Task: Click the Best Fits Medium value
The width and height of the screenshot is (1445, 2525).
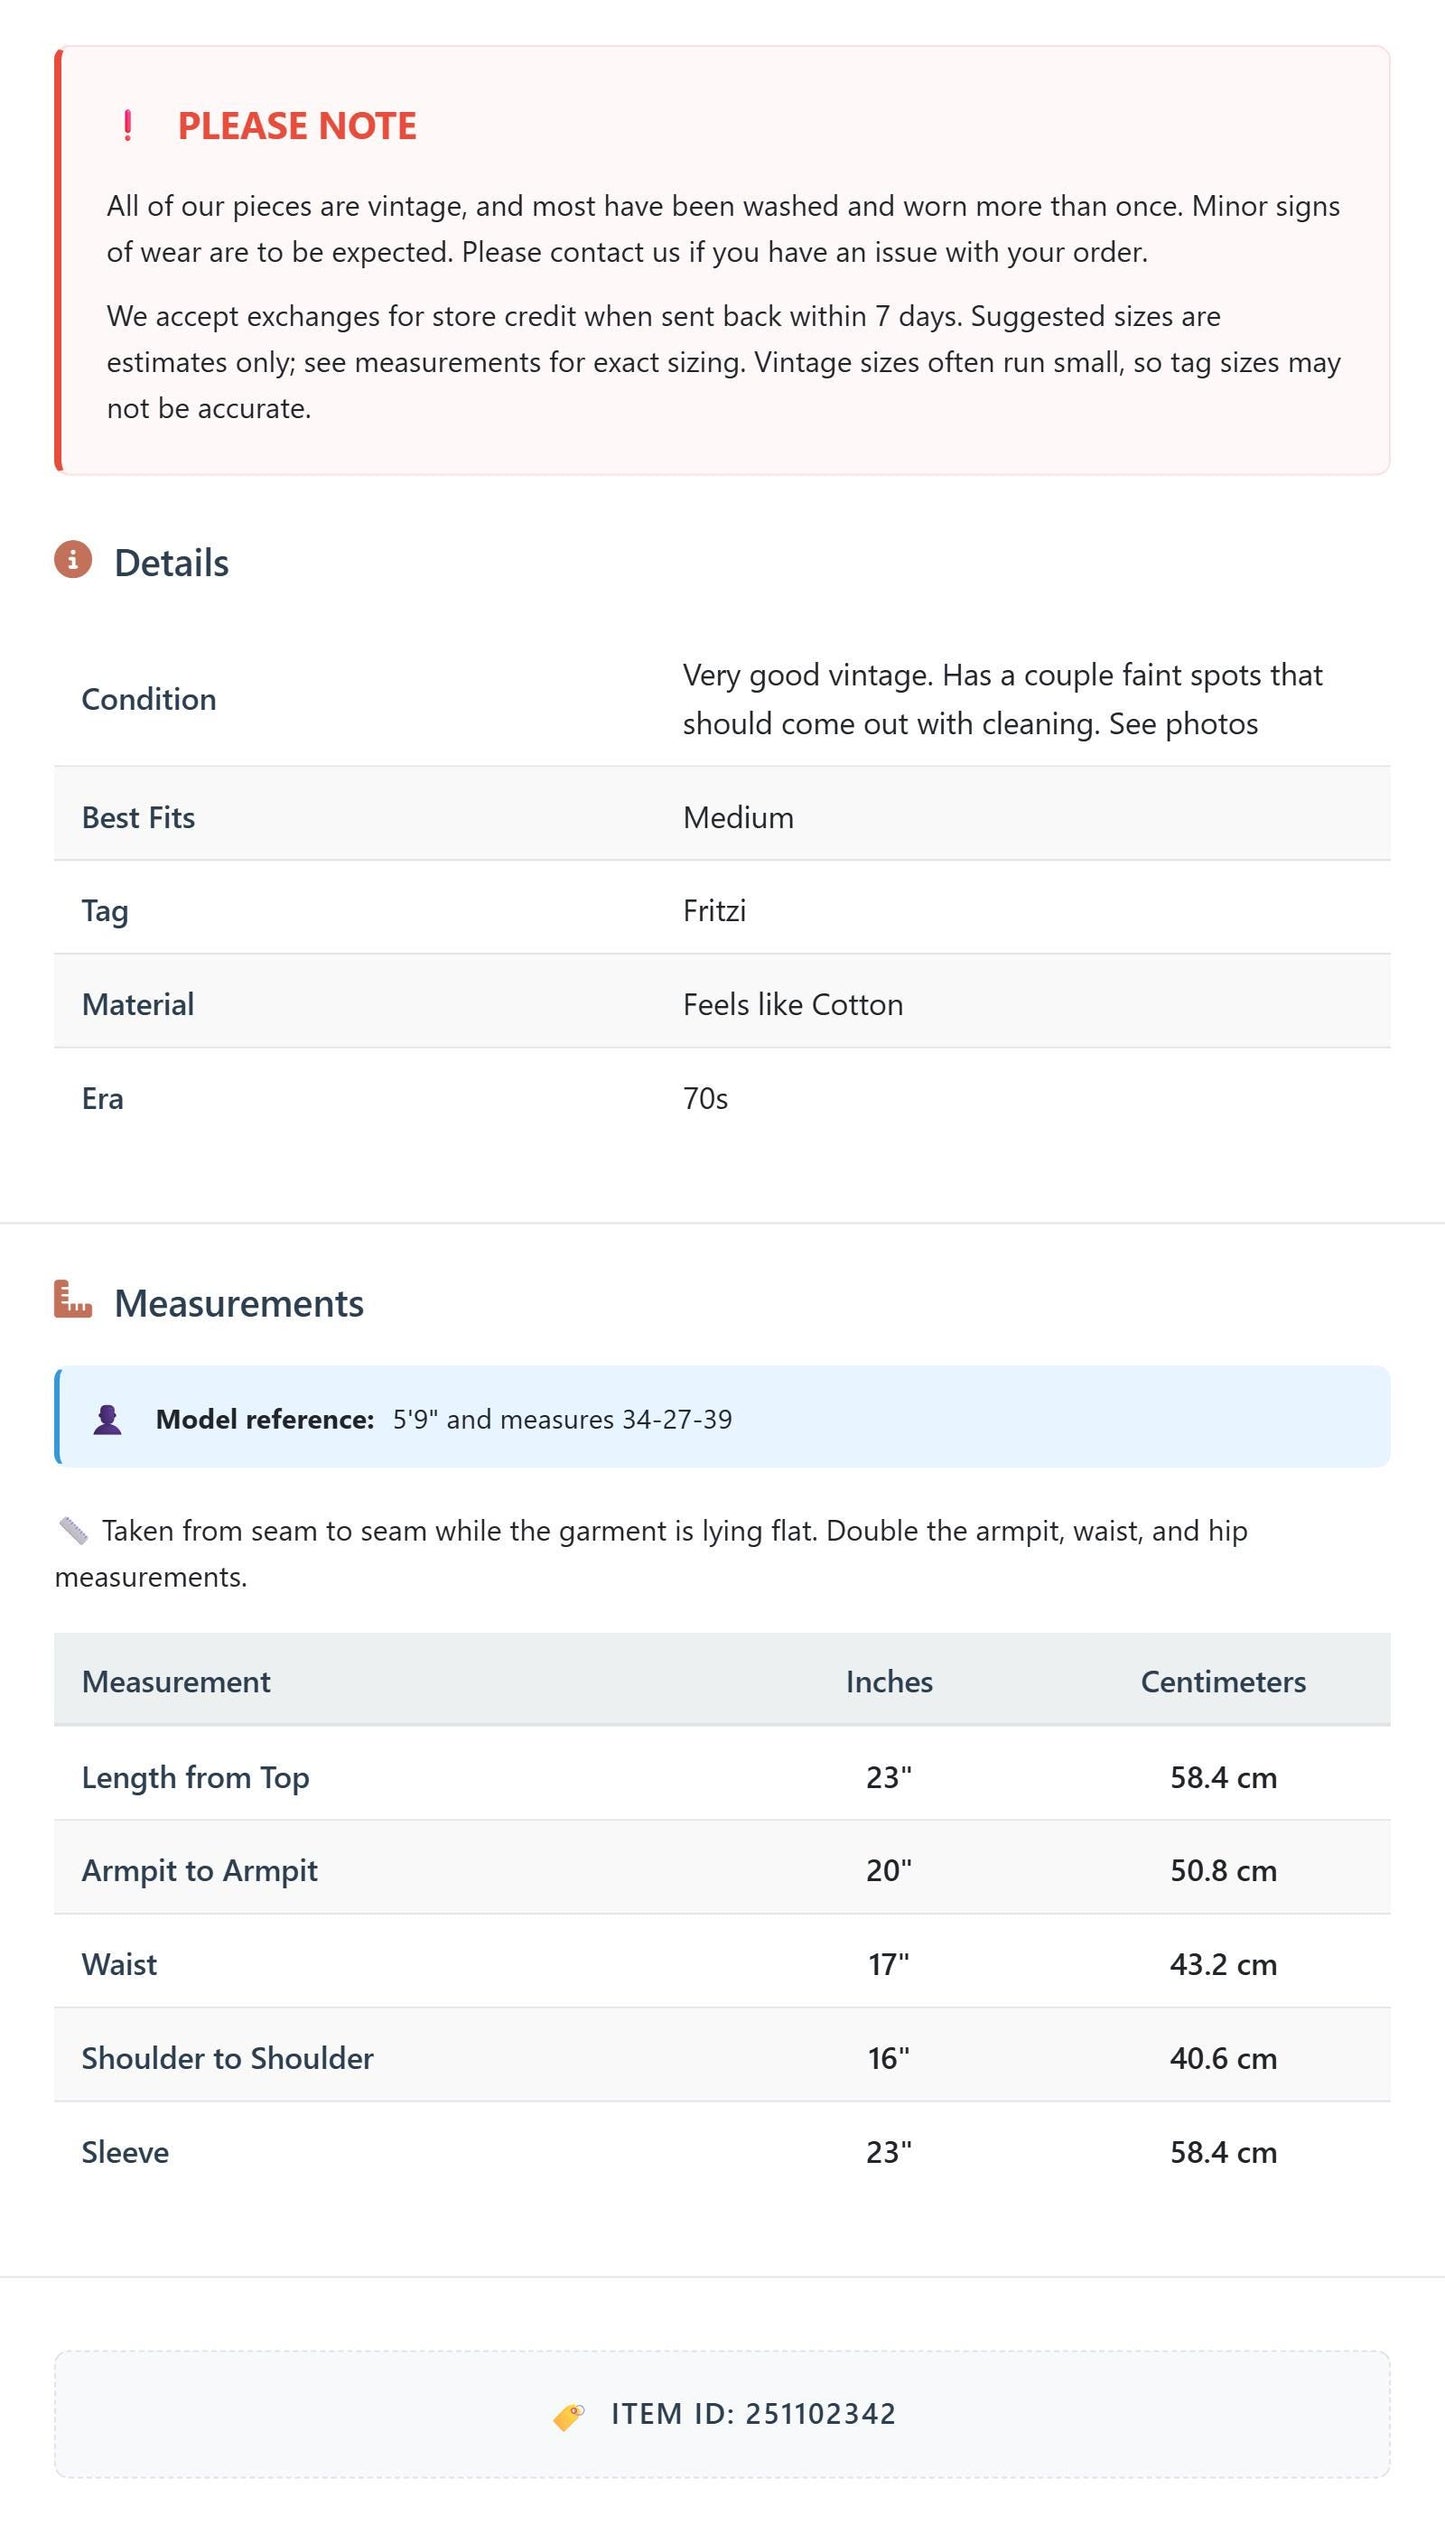Action: (x=738, y=817)
